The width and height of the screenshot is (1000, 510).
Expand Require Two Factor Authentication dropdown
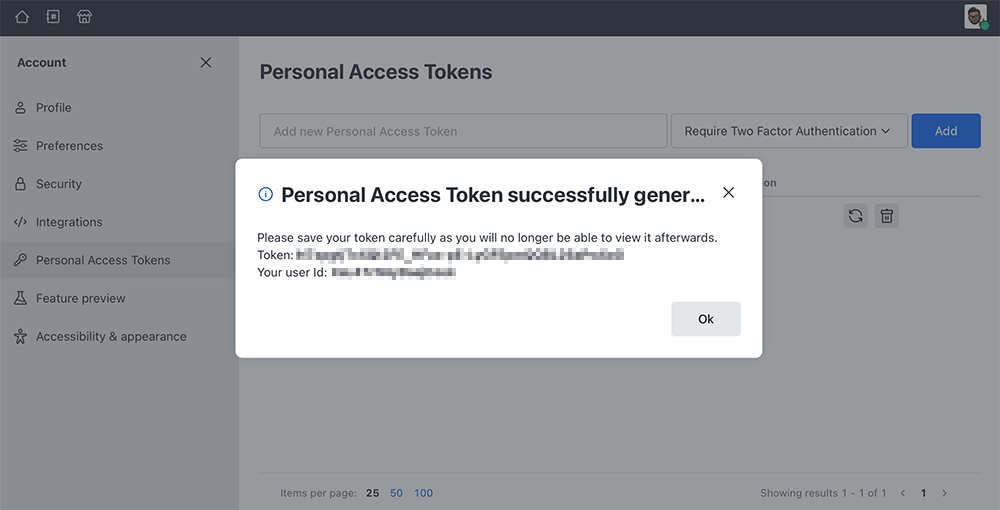tap(789, 131)
